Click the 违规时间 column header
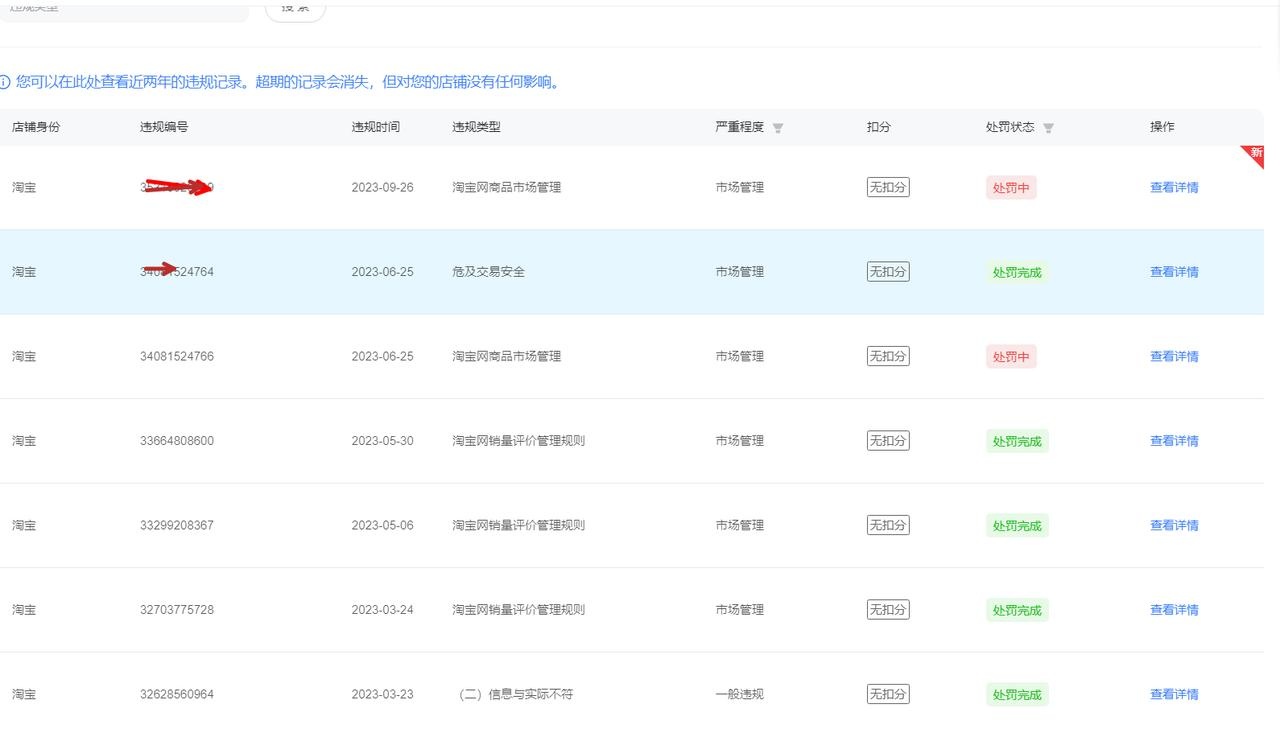 click(x=376, y=127)
